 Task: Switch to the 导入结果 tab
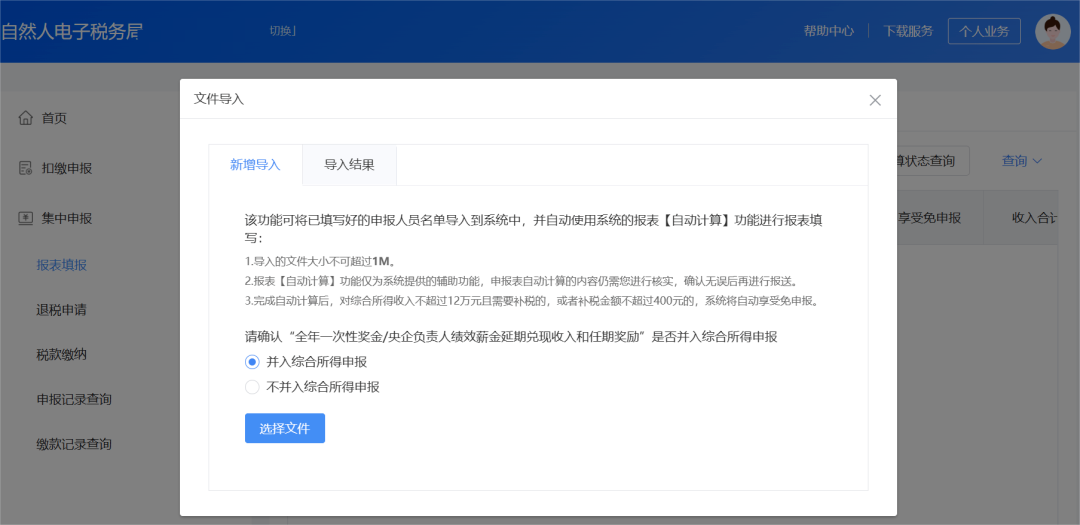349,165
